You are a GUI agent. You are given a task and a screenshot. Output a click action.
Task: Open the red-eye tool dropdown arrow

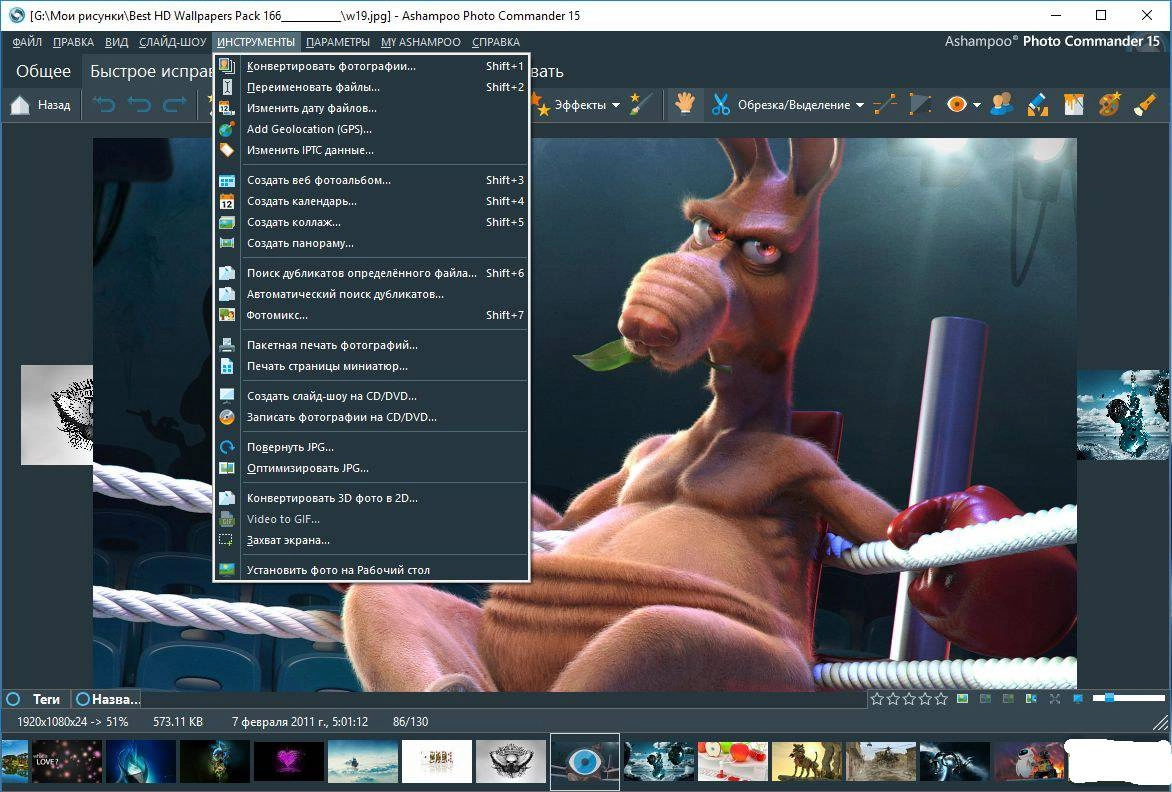[976, 105]
